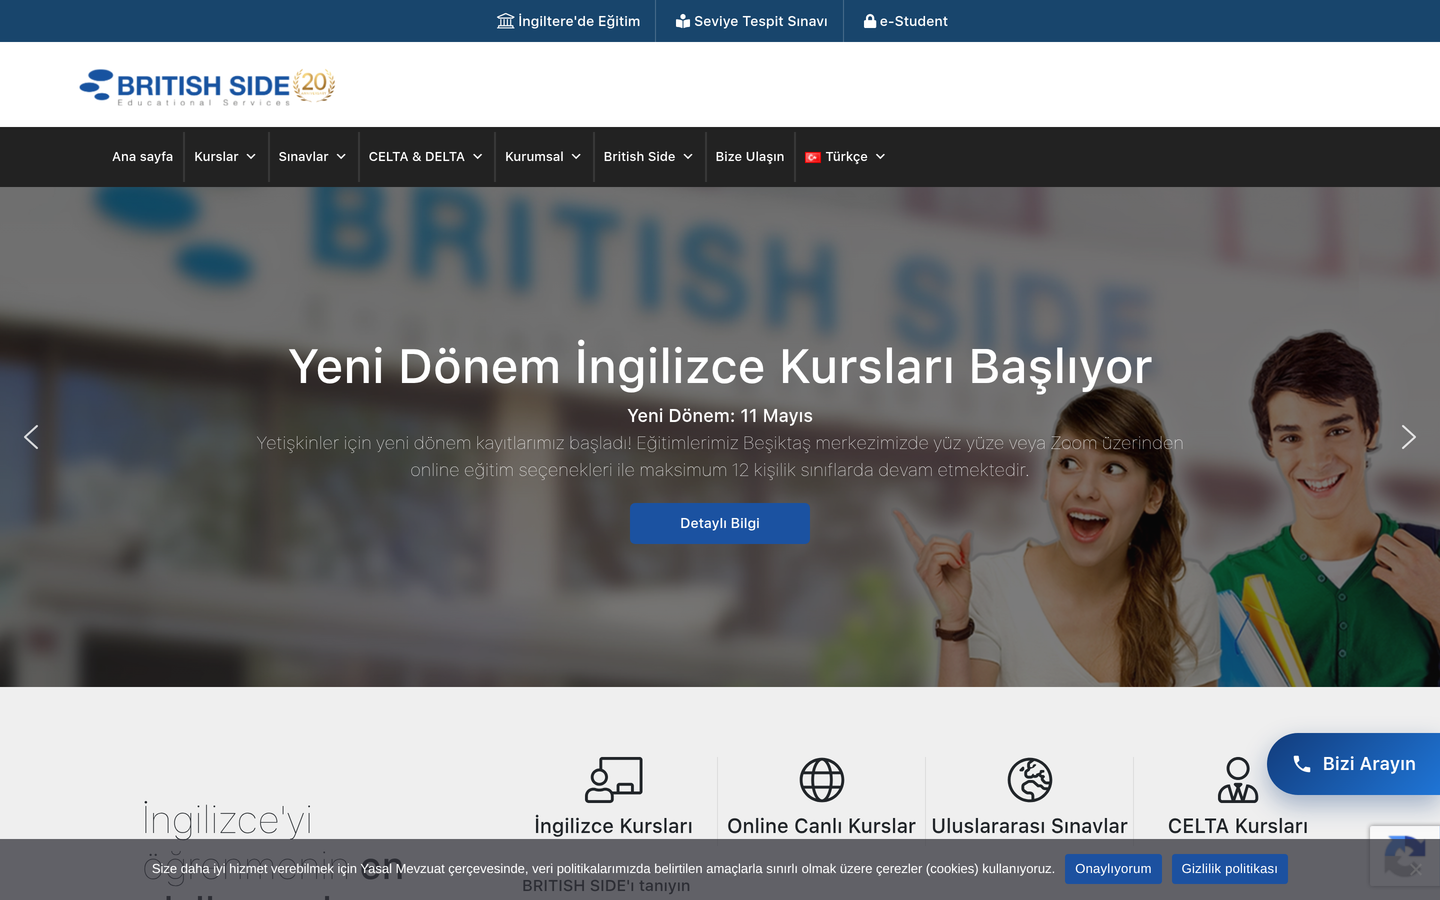Open the Bize Ulaşın menu item
Viewport: 1440px width, 900px height.
tap(750, 157)
